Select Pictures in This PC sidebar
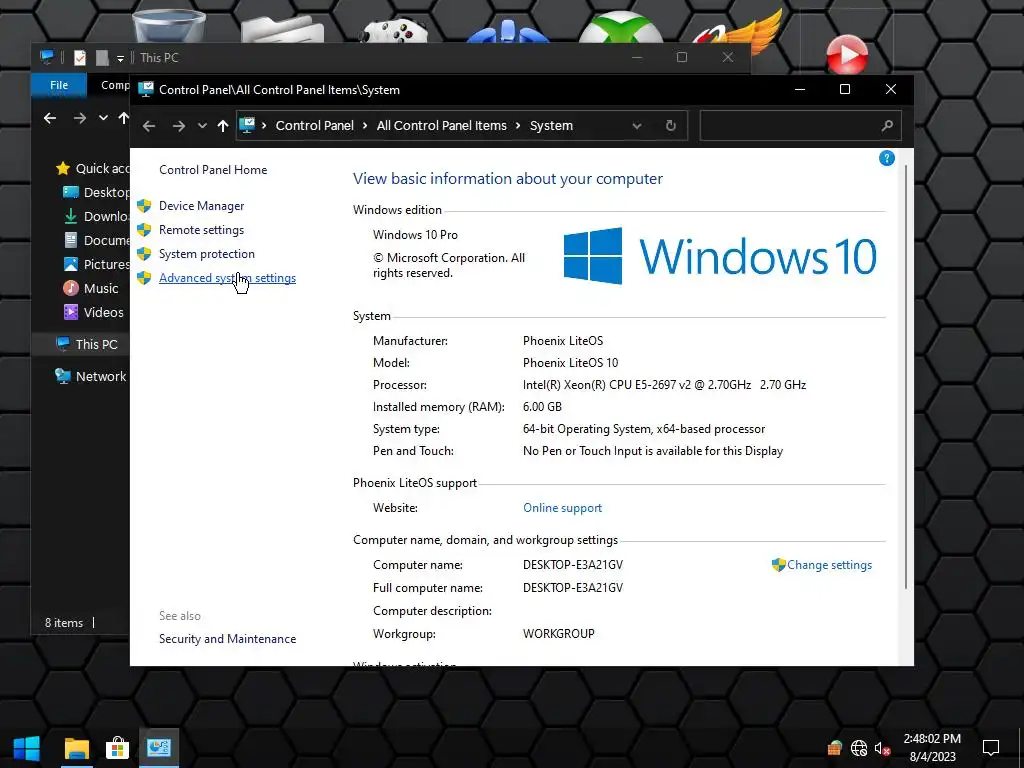Viewport: 1024px width, 768px height. coord(96,264)
